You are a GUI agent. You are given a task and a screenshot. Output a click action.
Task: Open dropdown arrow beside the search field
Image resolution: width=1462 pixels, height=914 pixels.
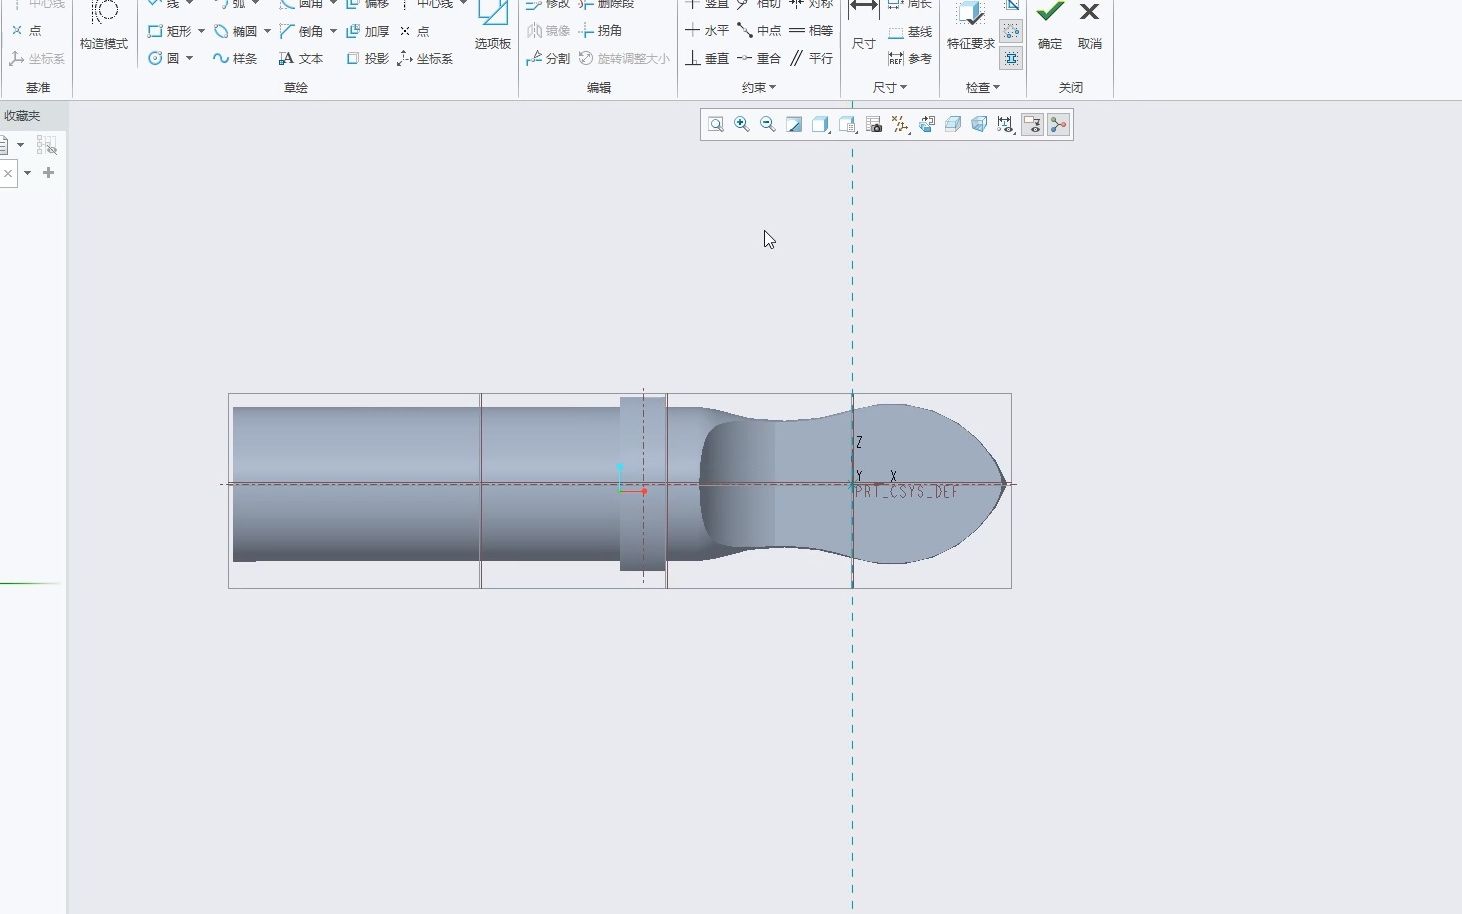click(27, 173)
